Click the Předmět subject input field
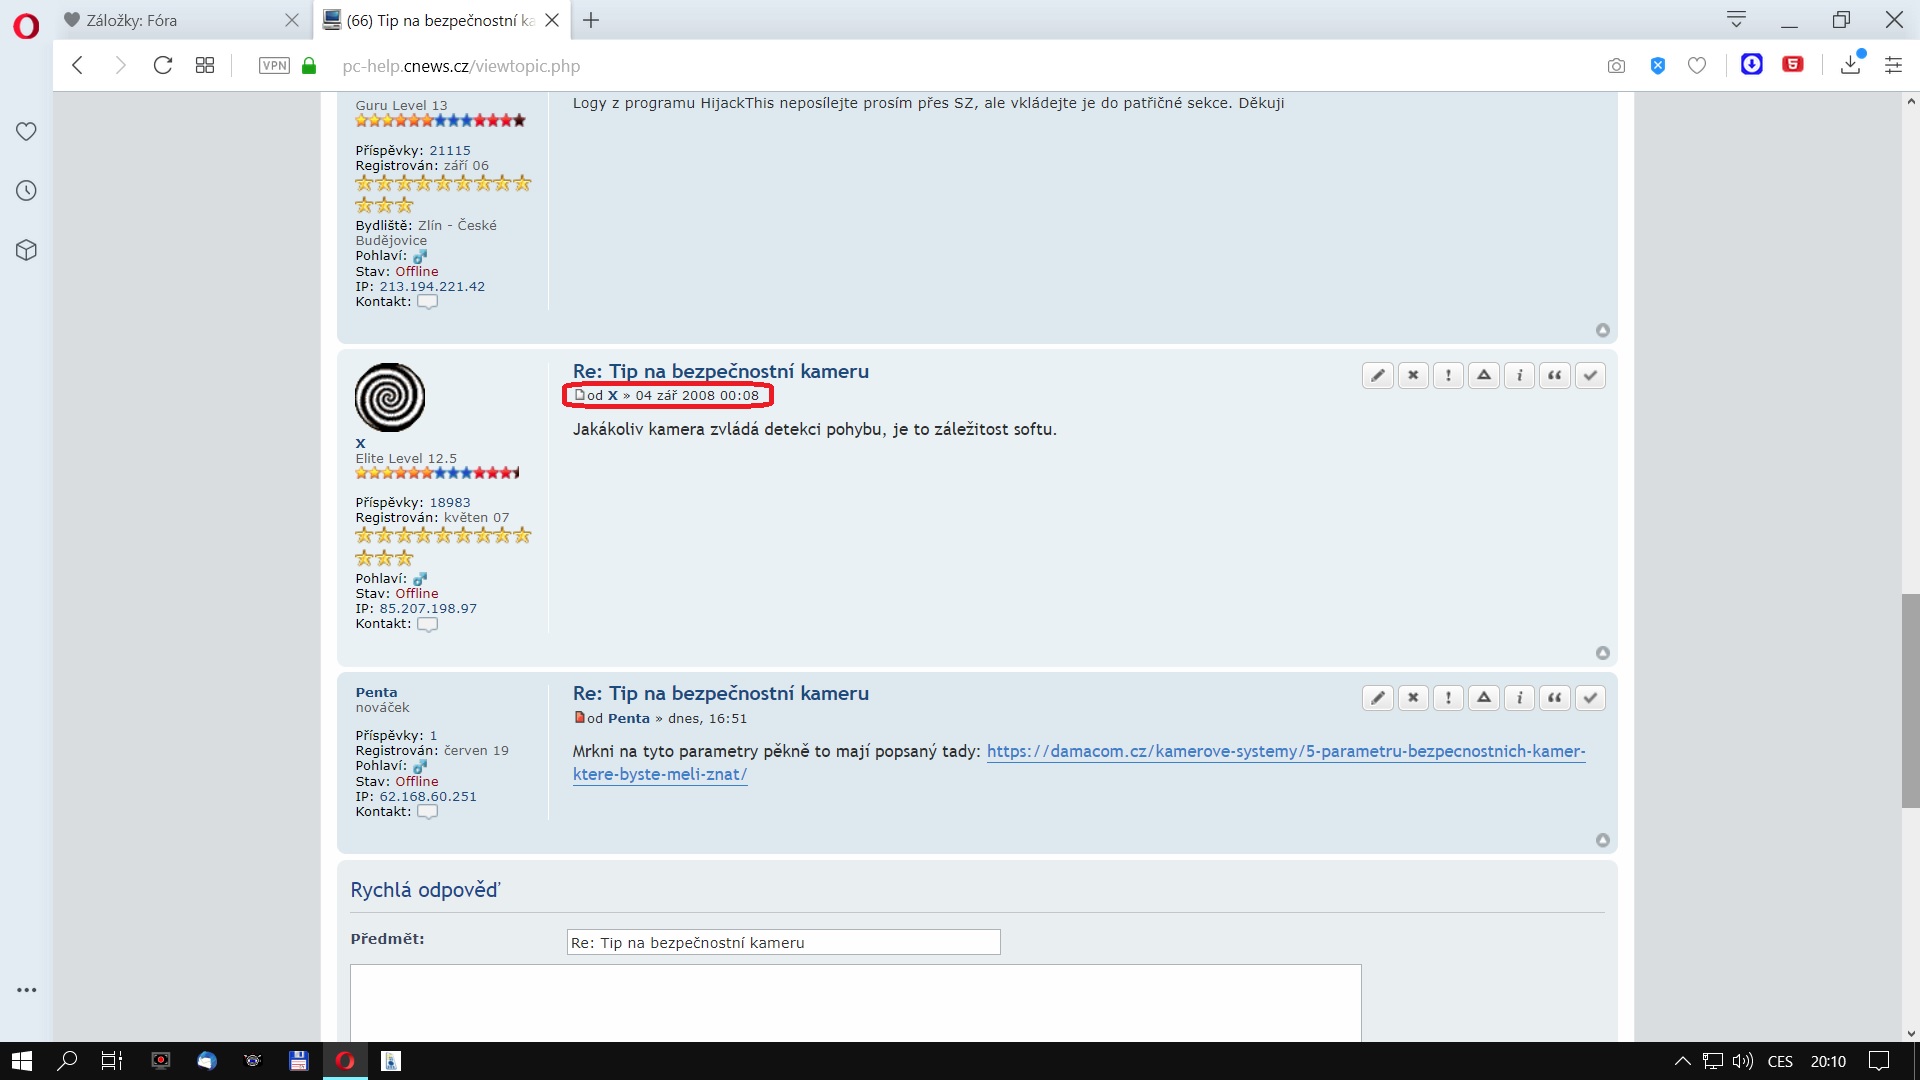Image resolution: width=1920 pixels, height=1080 pixels. [x=783, y=942]
